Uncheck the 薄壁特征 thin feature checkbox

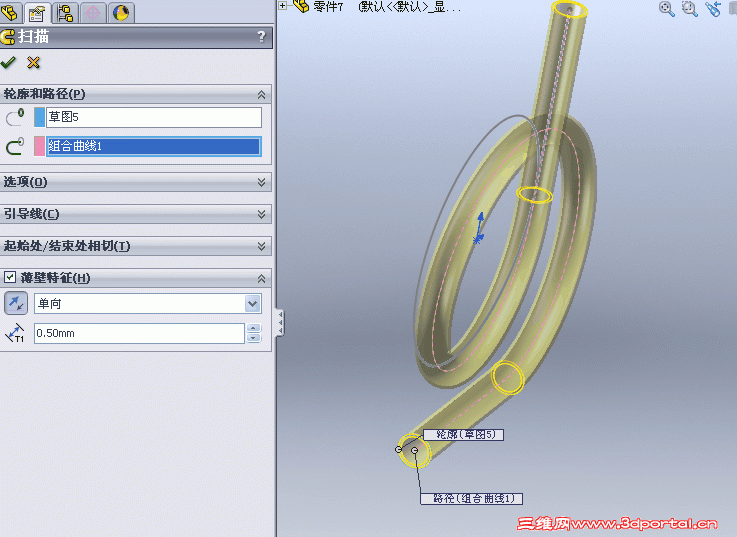(10, 277)
